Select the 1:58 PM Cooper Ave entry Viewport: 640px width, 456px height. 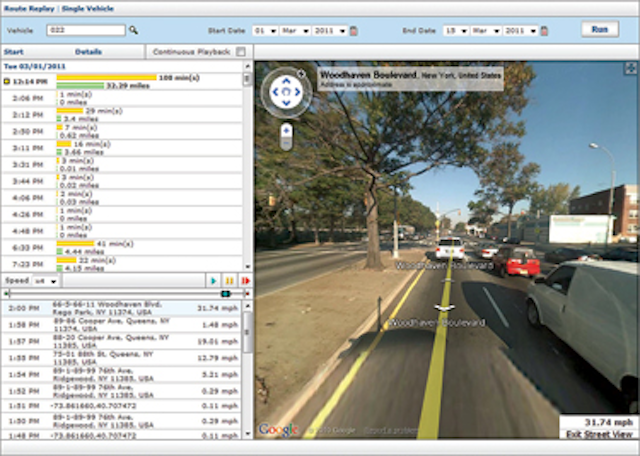(x=121, y=325)
